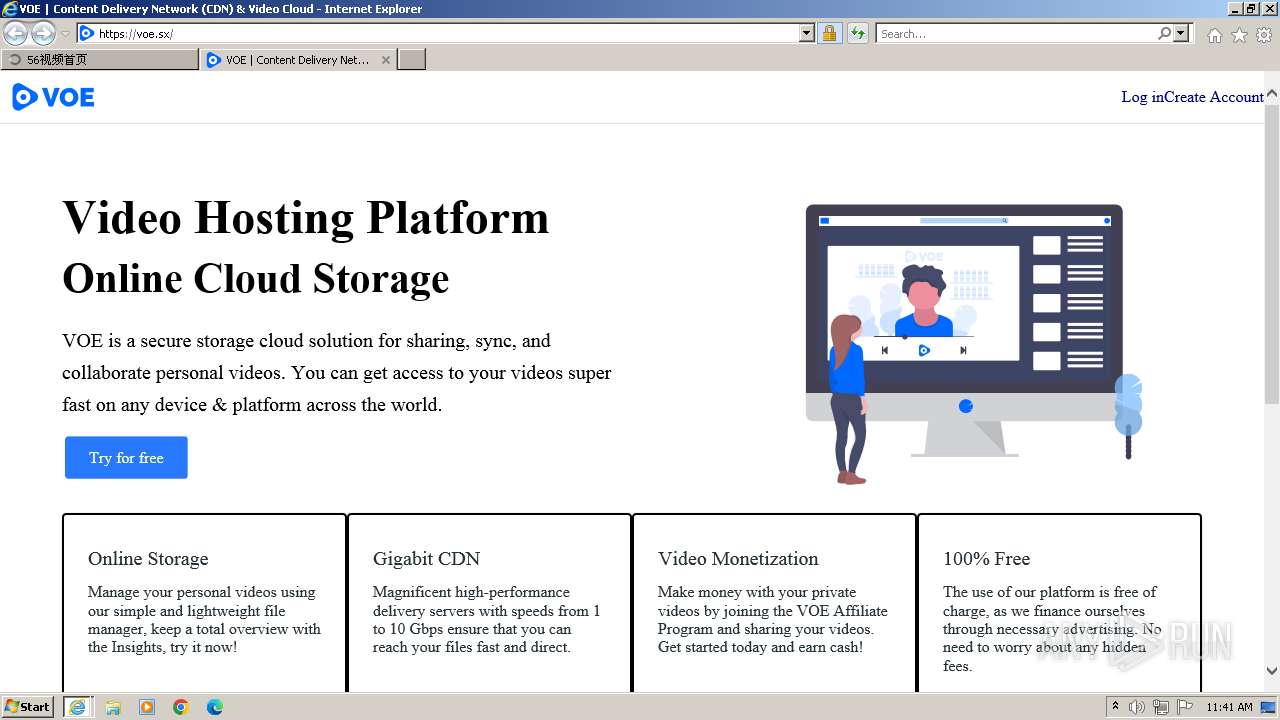Viewport: 1280px width, 720px height.
Task: Launch Edge from the taskbar
Action: pyautogui.click(x=215, y=707)
